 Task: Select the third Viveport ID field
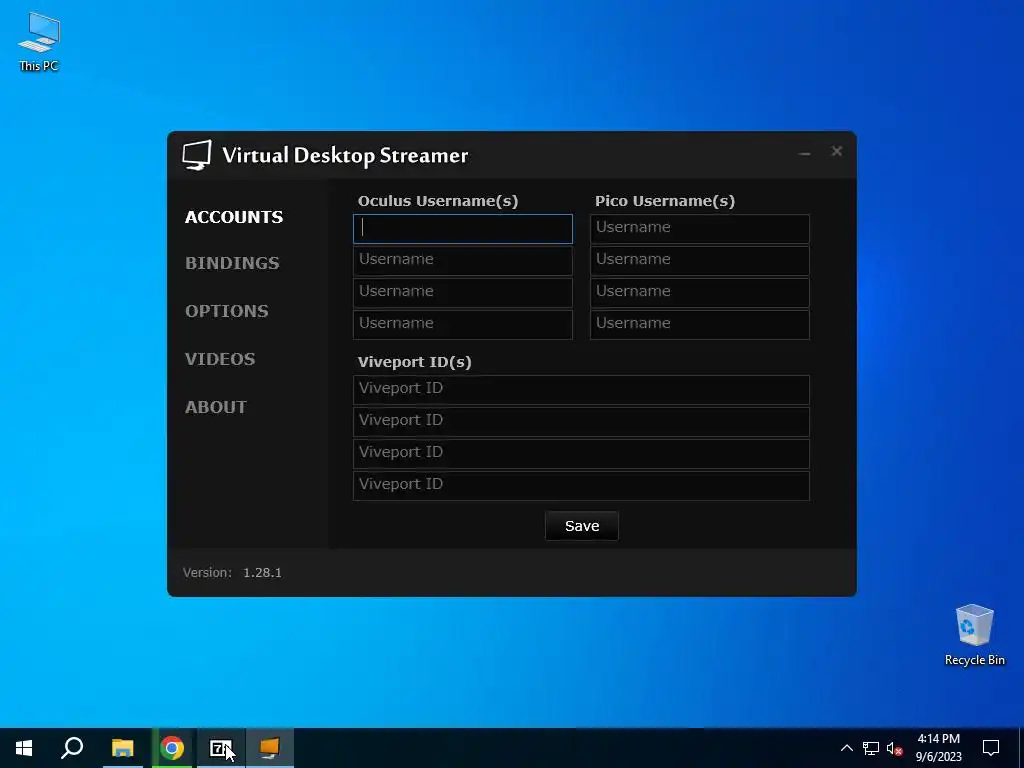tap(581, 453)
